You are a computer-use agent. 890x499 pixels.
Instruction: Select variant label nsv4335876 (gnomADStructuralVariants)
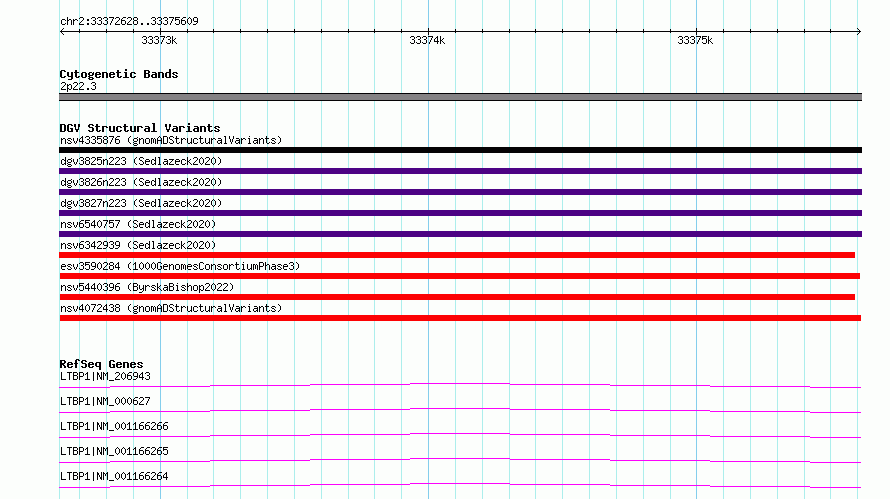(x=171, y=140)
